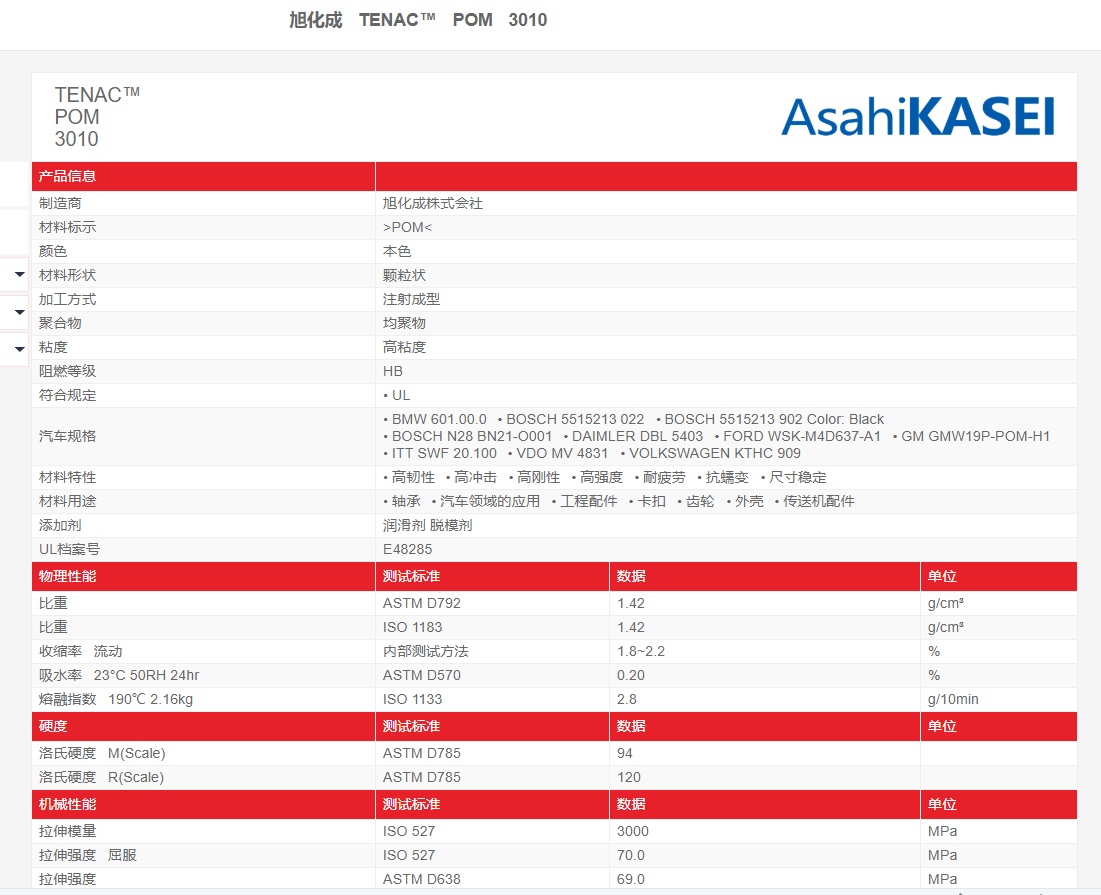Click the test standard "ASTM D570"
Screen dimensions: 1101x895
[421, 675]
